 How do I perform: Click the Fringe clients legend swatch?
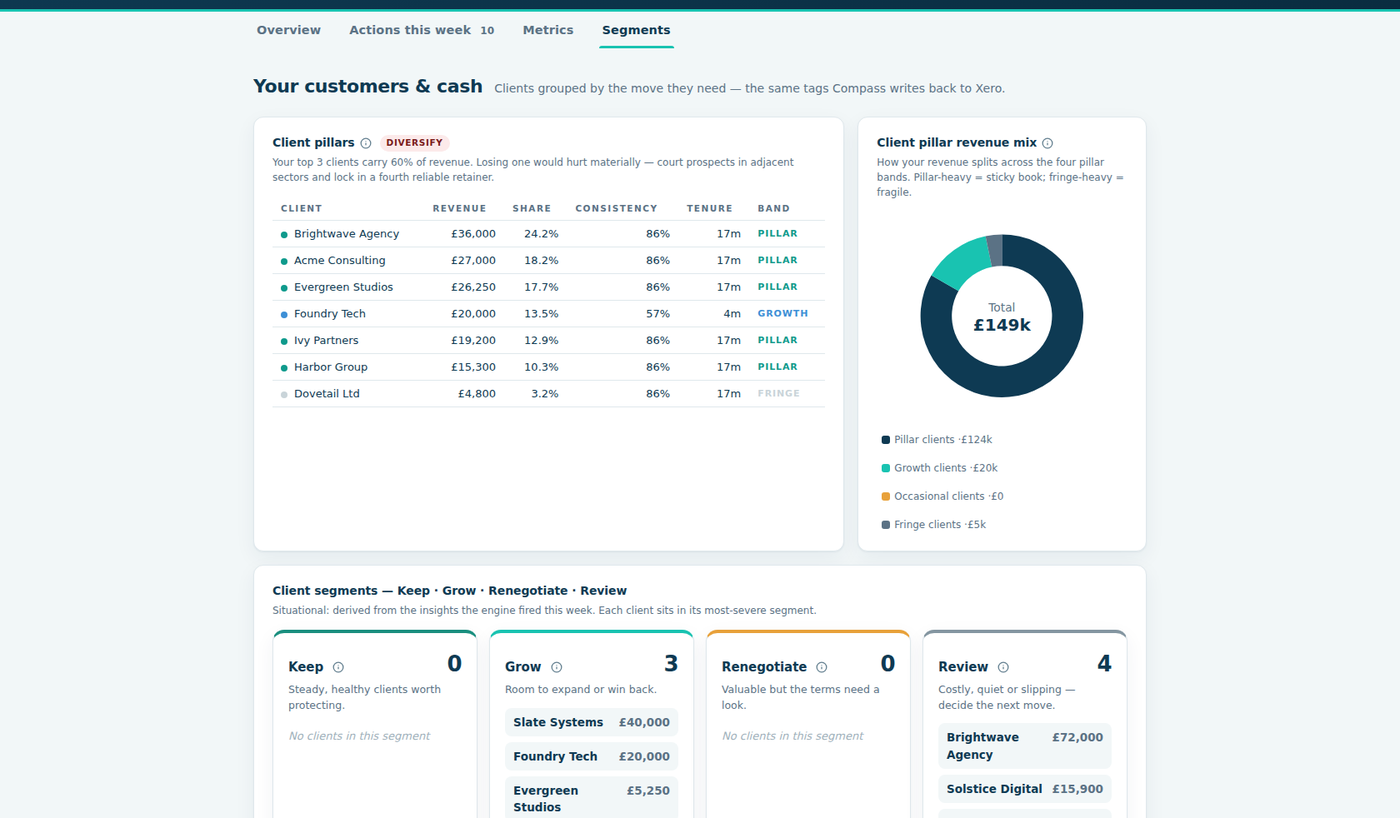[x=885, y=525]
